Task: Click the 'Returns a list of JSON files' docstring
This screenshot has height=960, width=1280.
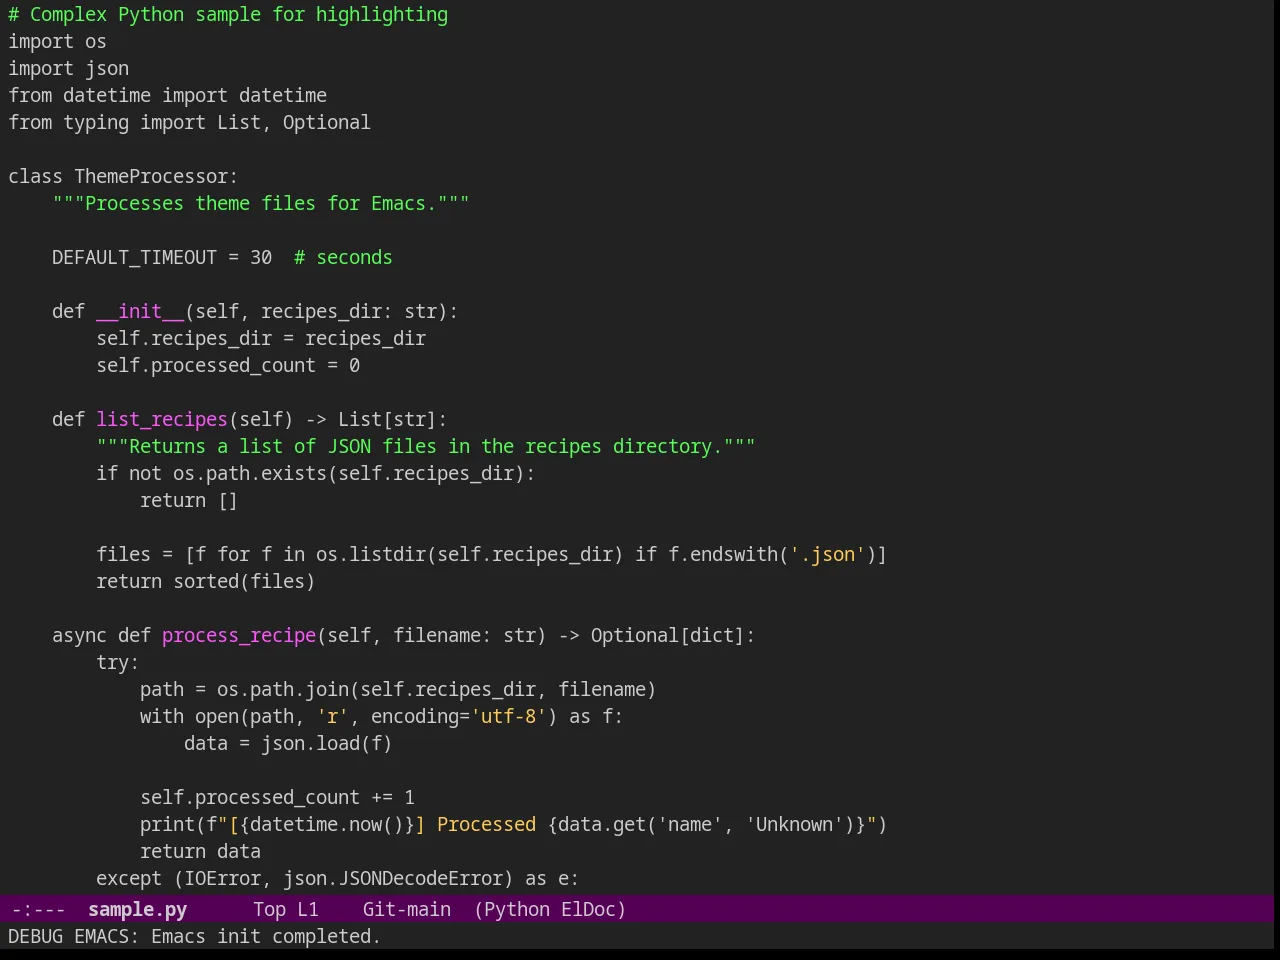Action: pyautogui.click(x=426, y=446)
